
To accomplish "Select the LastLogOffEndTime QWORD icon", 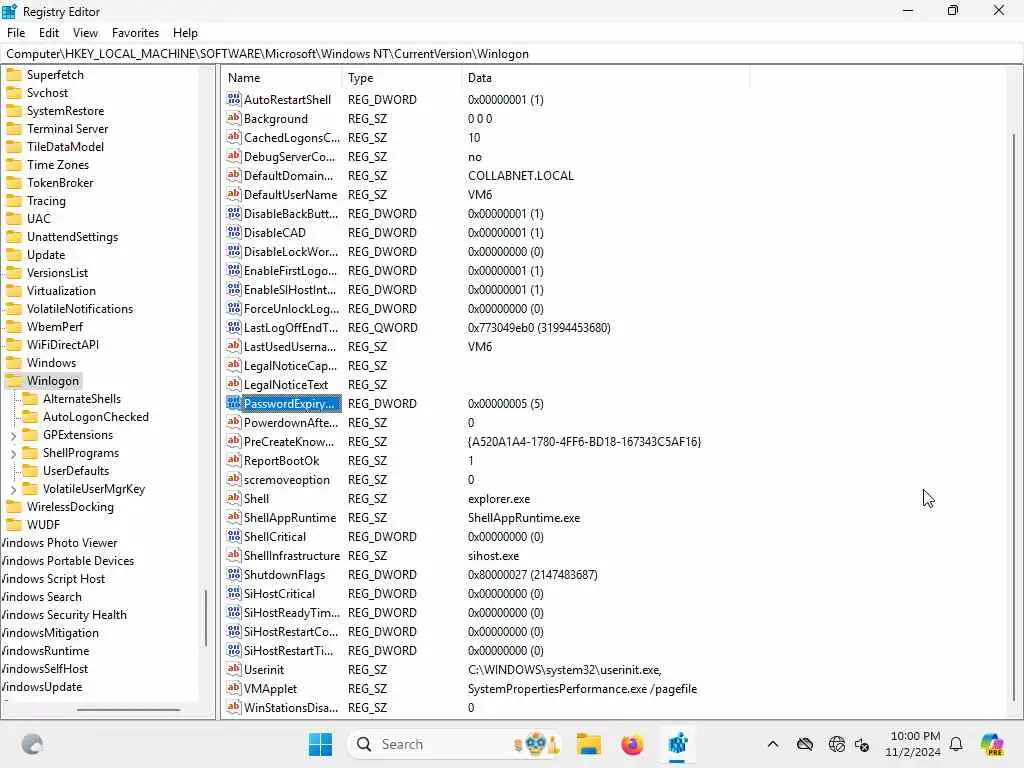I will pyautogui.click(x=234, y=327).
